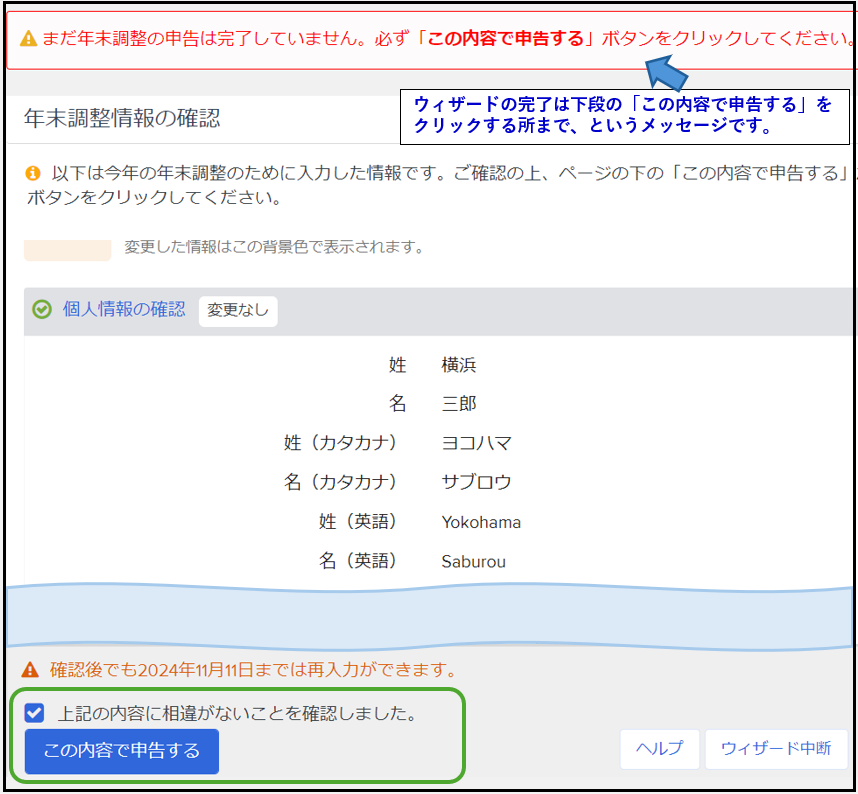Viewport: 858px width, 794px height.
Task: Click the ウィザード中断 button
Action: (775, 749)
